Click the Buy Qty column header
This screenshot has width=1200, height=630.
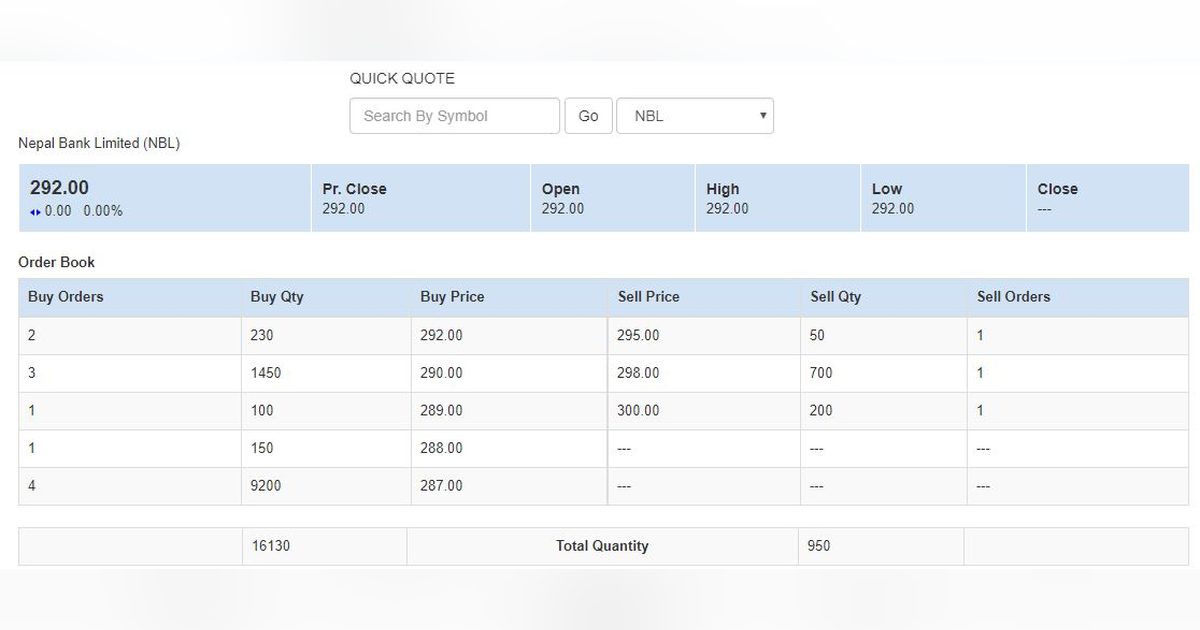(x=277, y=297)
